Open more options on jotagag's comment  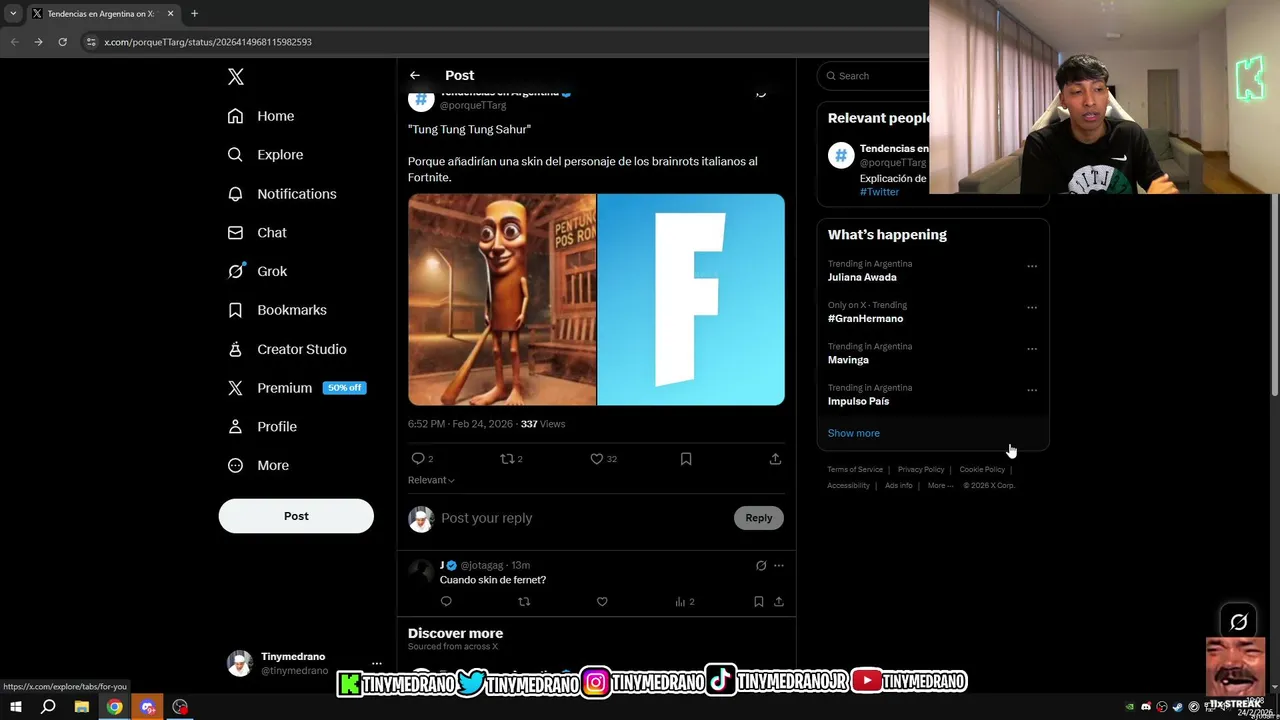pos(779,565)
